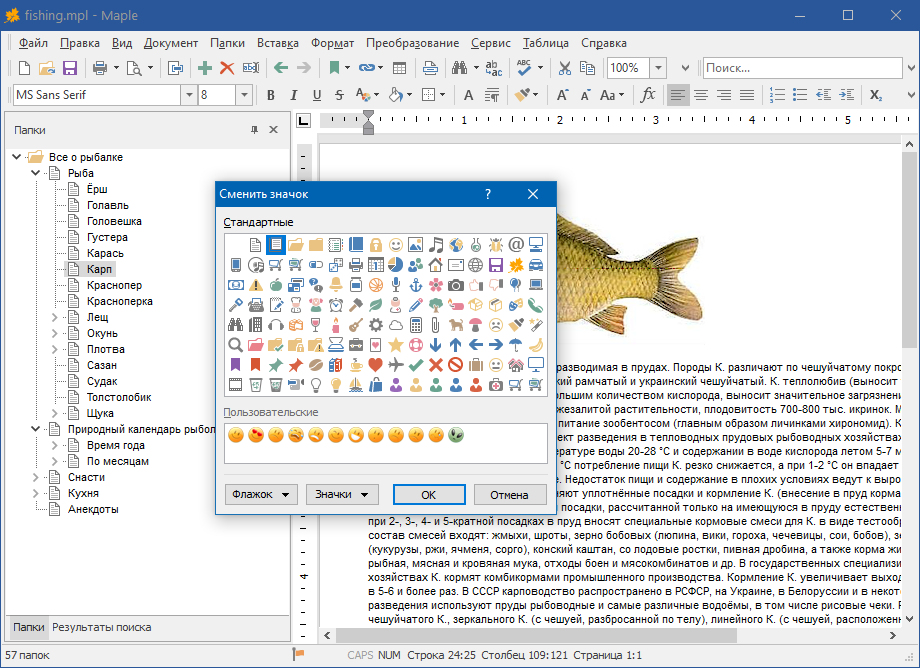The width and height of the screenshot is (920, 668).
Task: Confirm icon choice with OK button
Action: (429, 494)
